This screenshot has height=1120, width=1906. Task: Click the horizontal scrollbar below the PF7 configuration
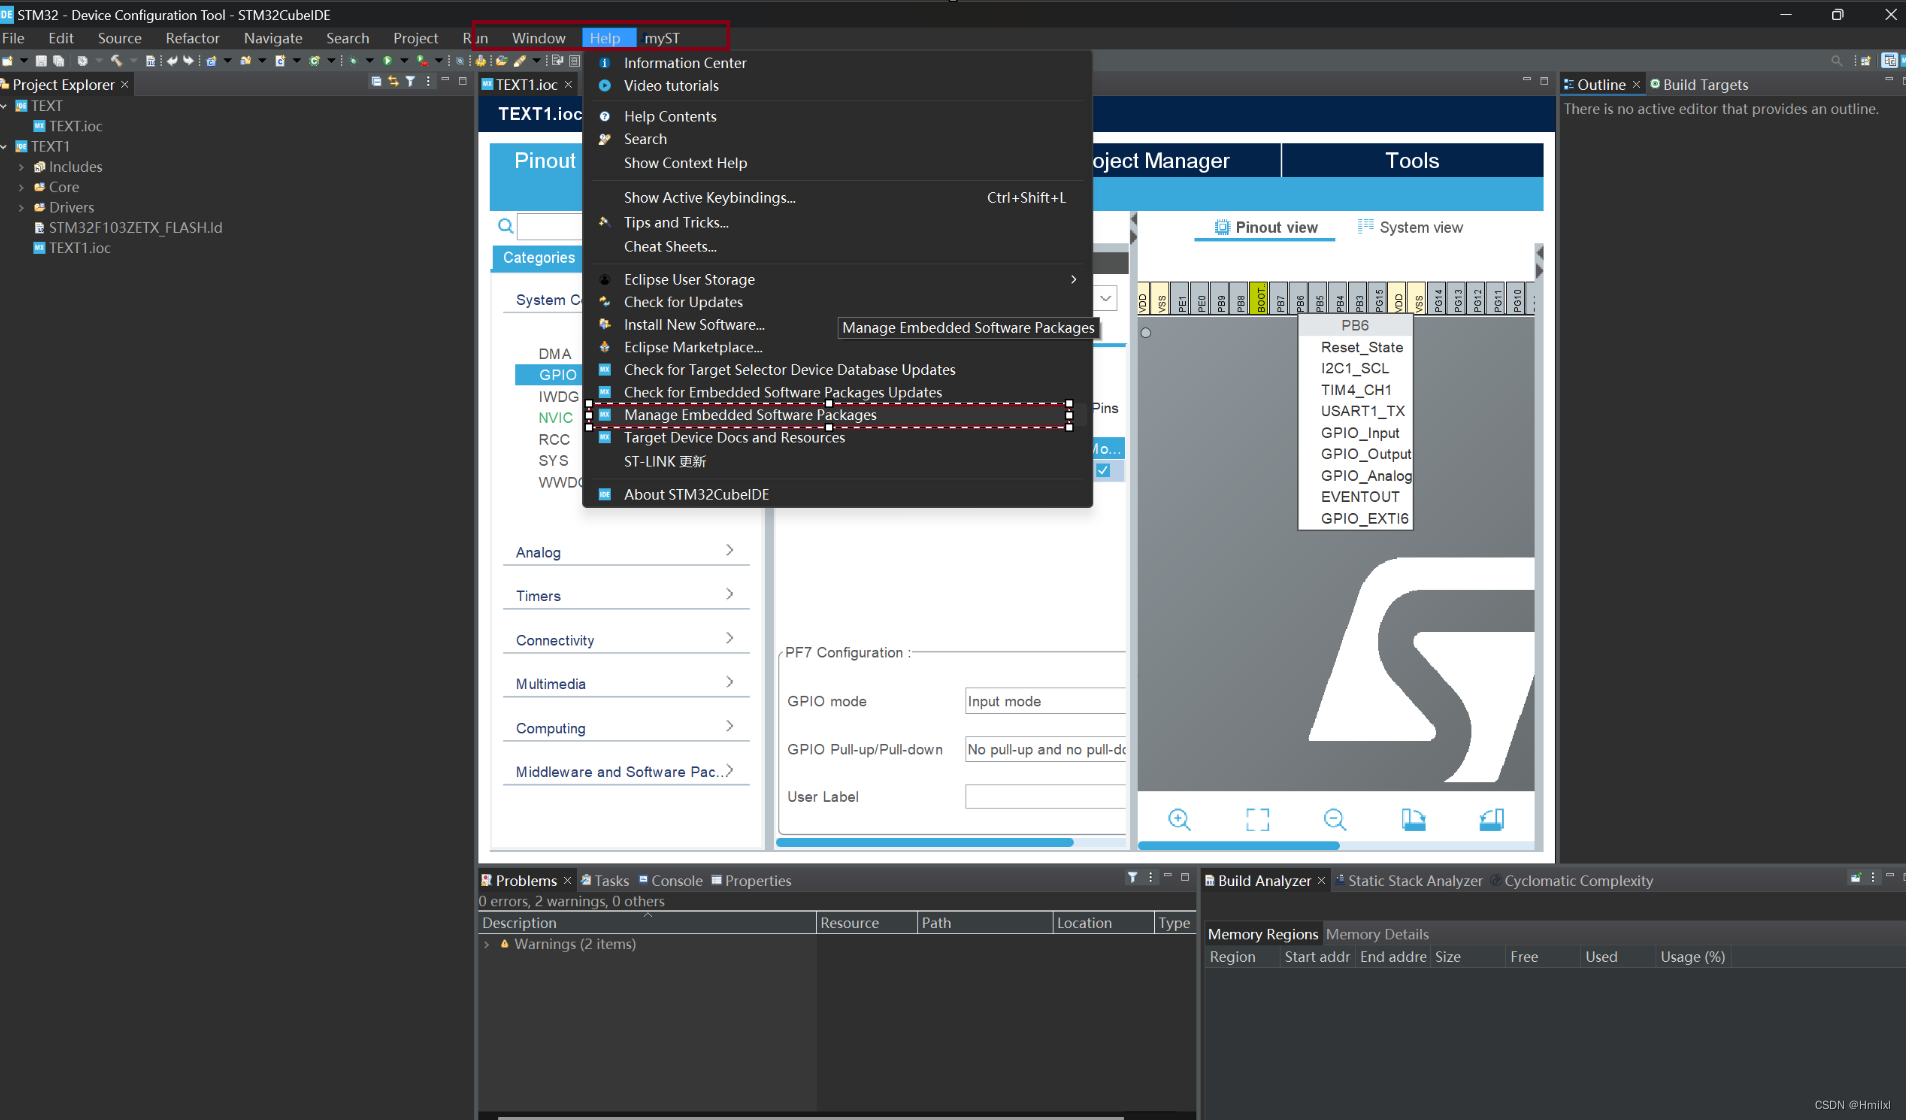(x=925, y=843)
